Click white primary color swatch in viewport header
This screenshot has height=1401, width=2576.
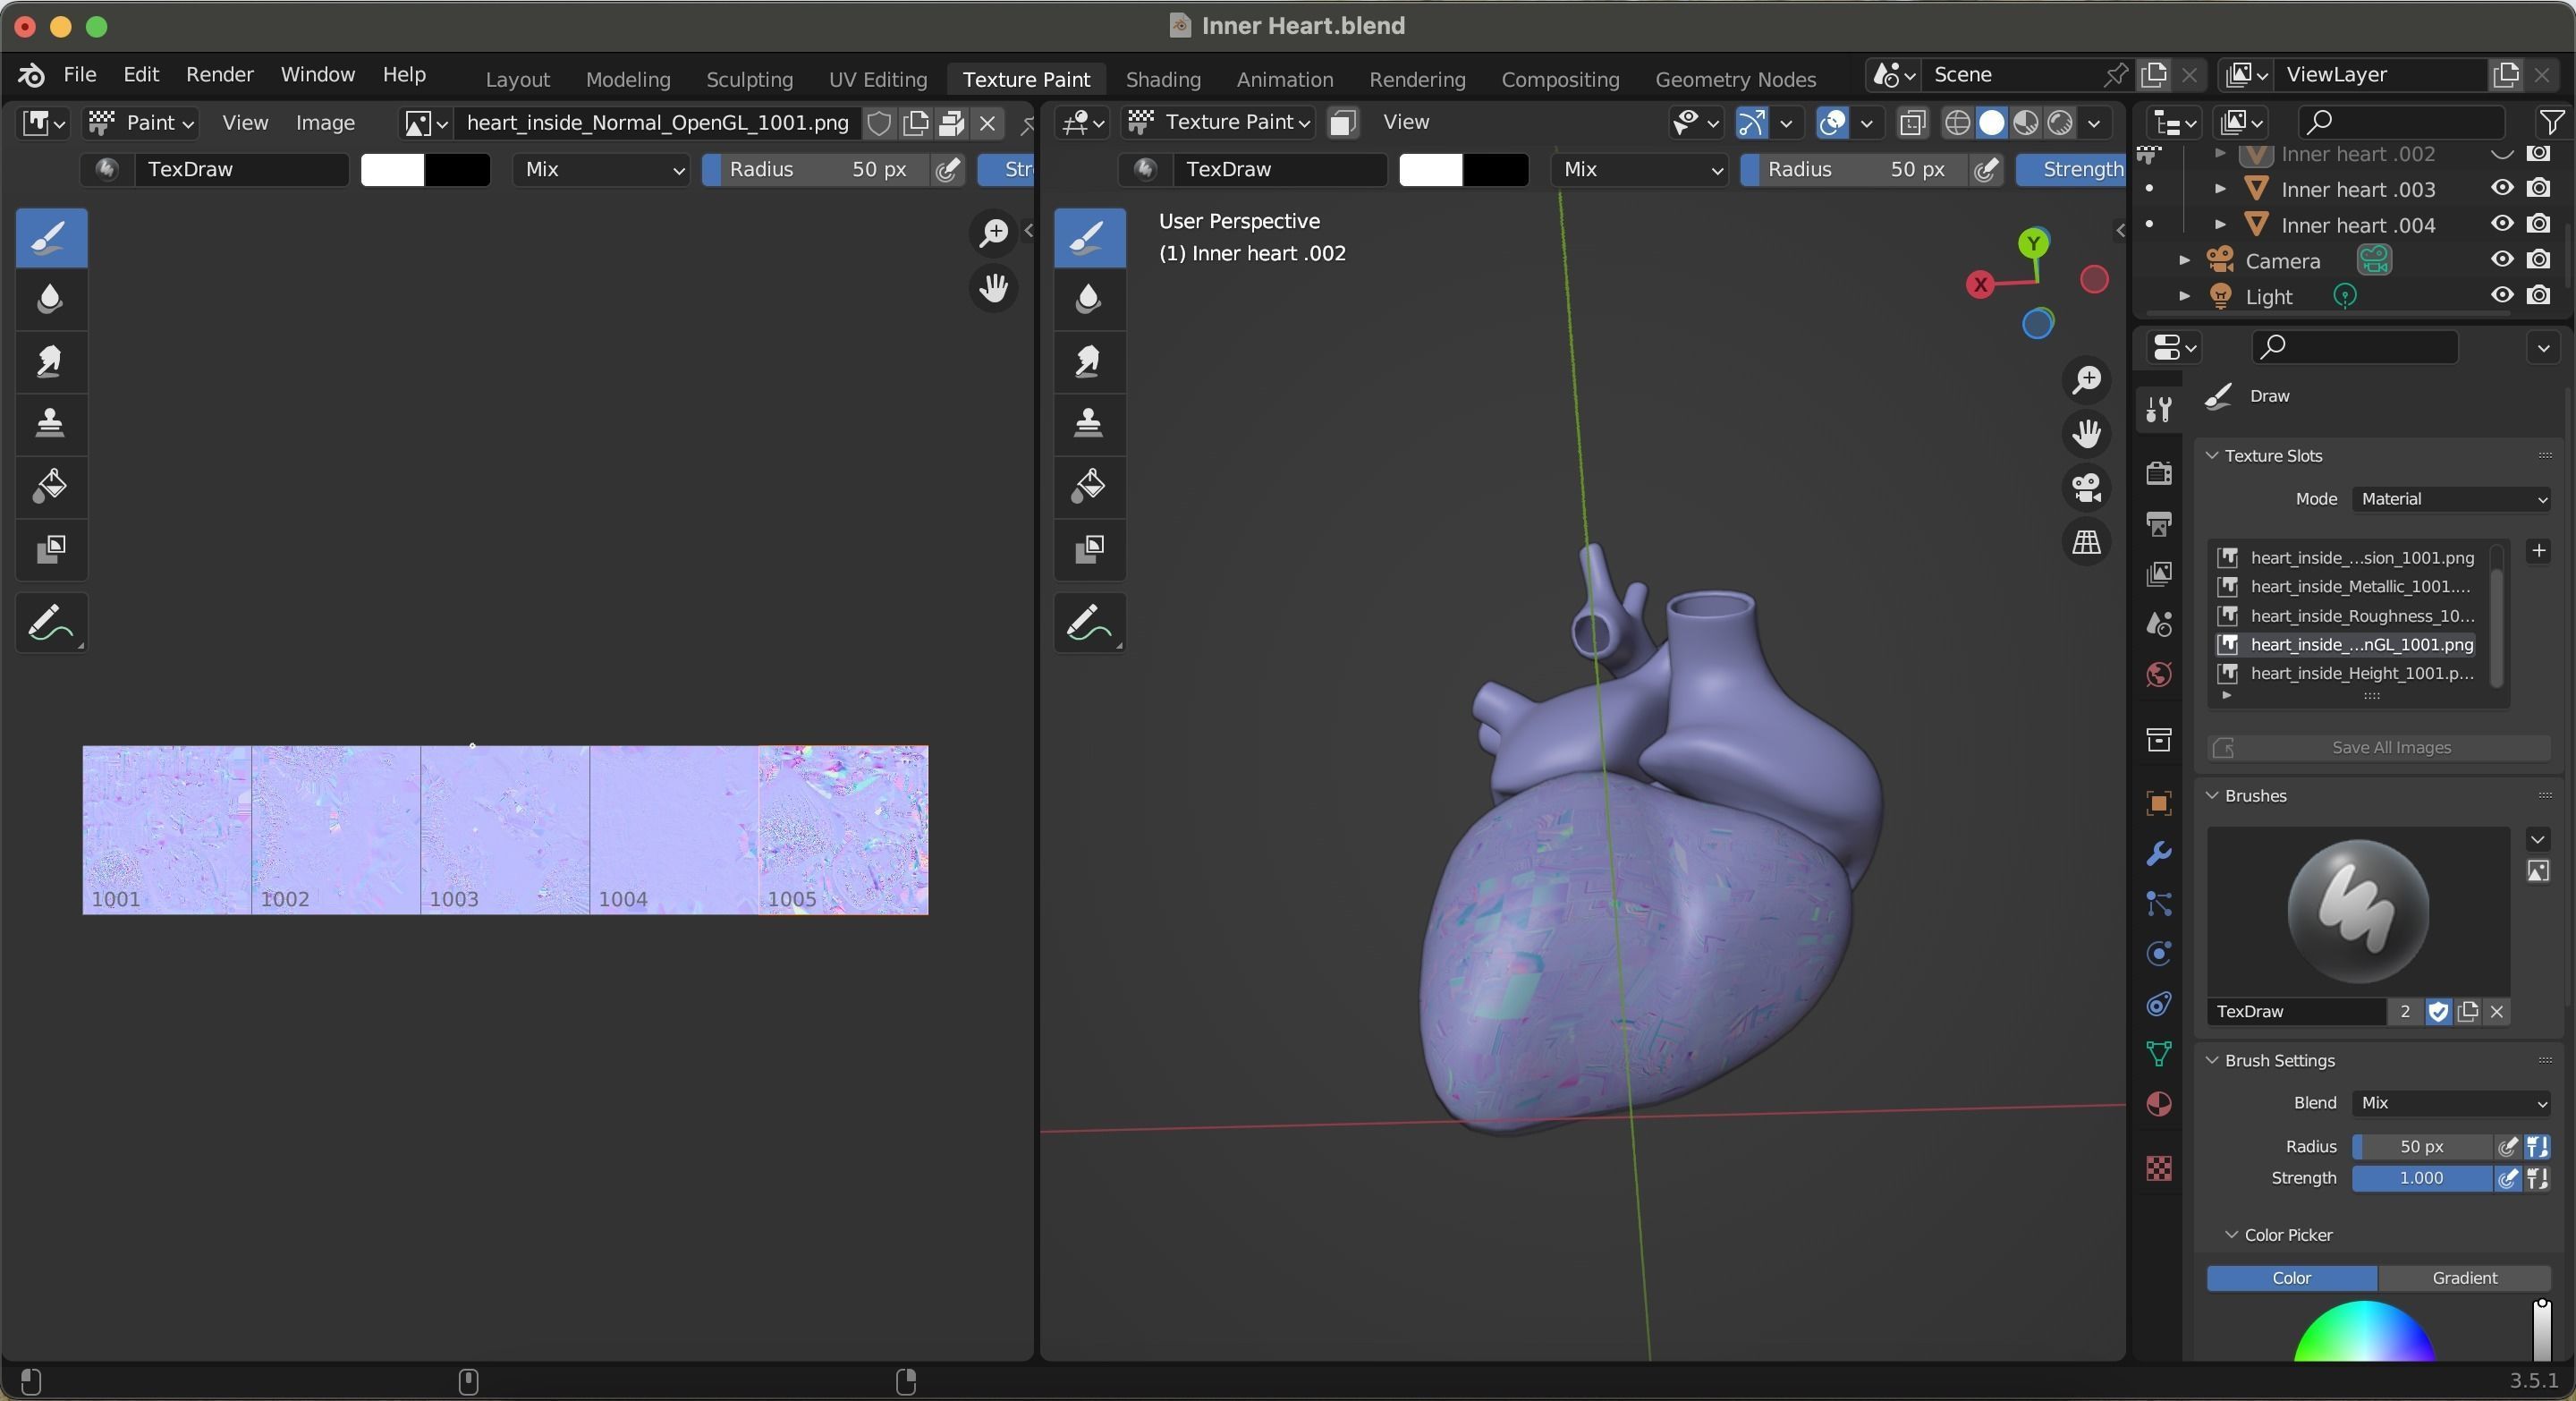[1431, 170]
